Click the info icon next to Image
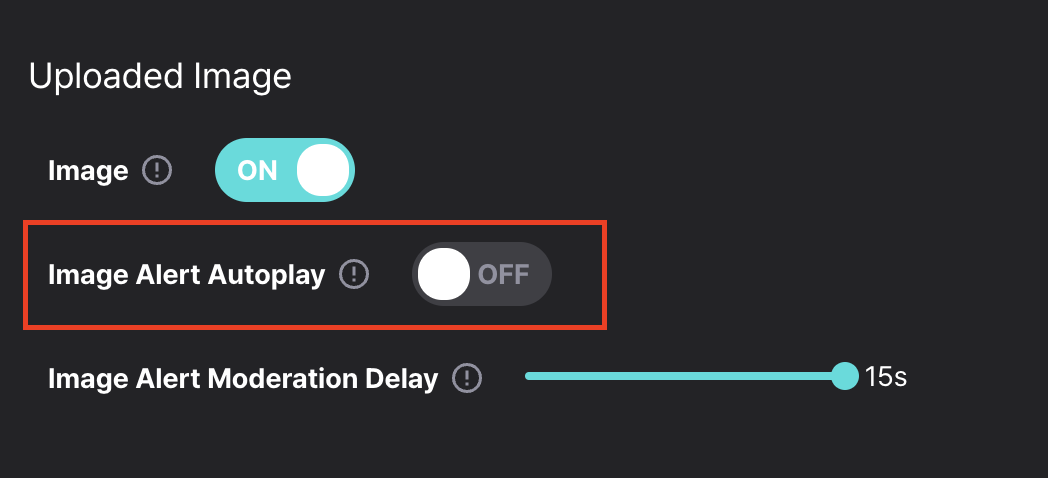Viewport: 1048px width, 478px height. [157, 170]
